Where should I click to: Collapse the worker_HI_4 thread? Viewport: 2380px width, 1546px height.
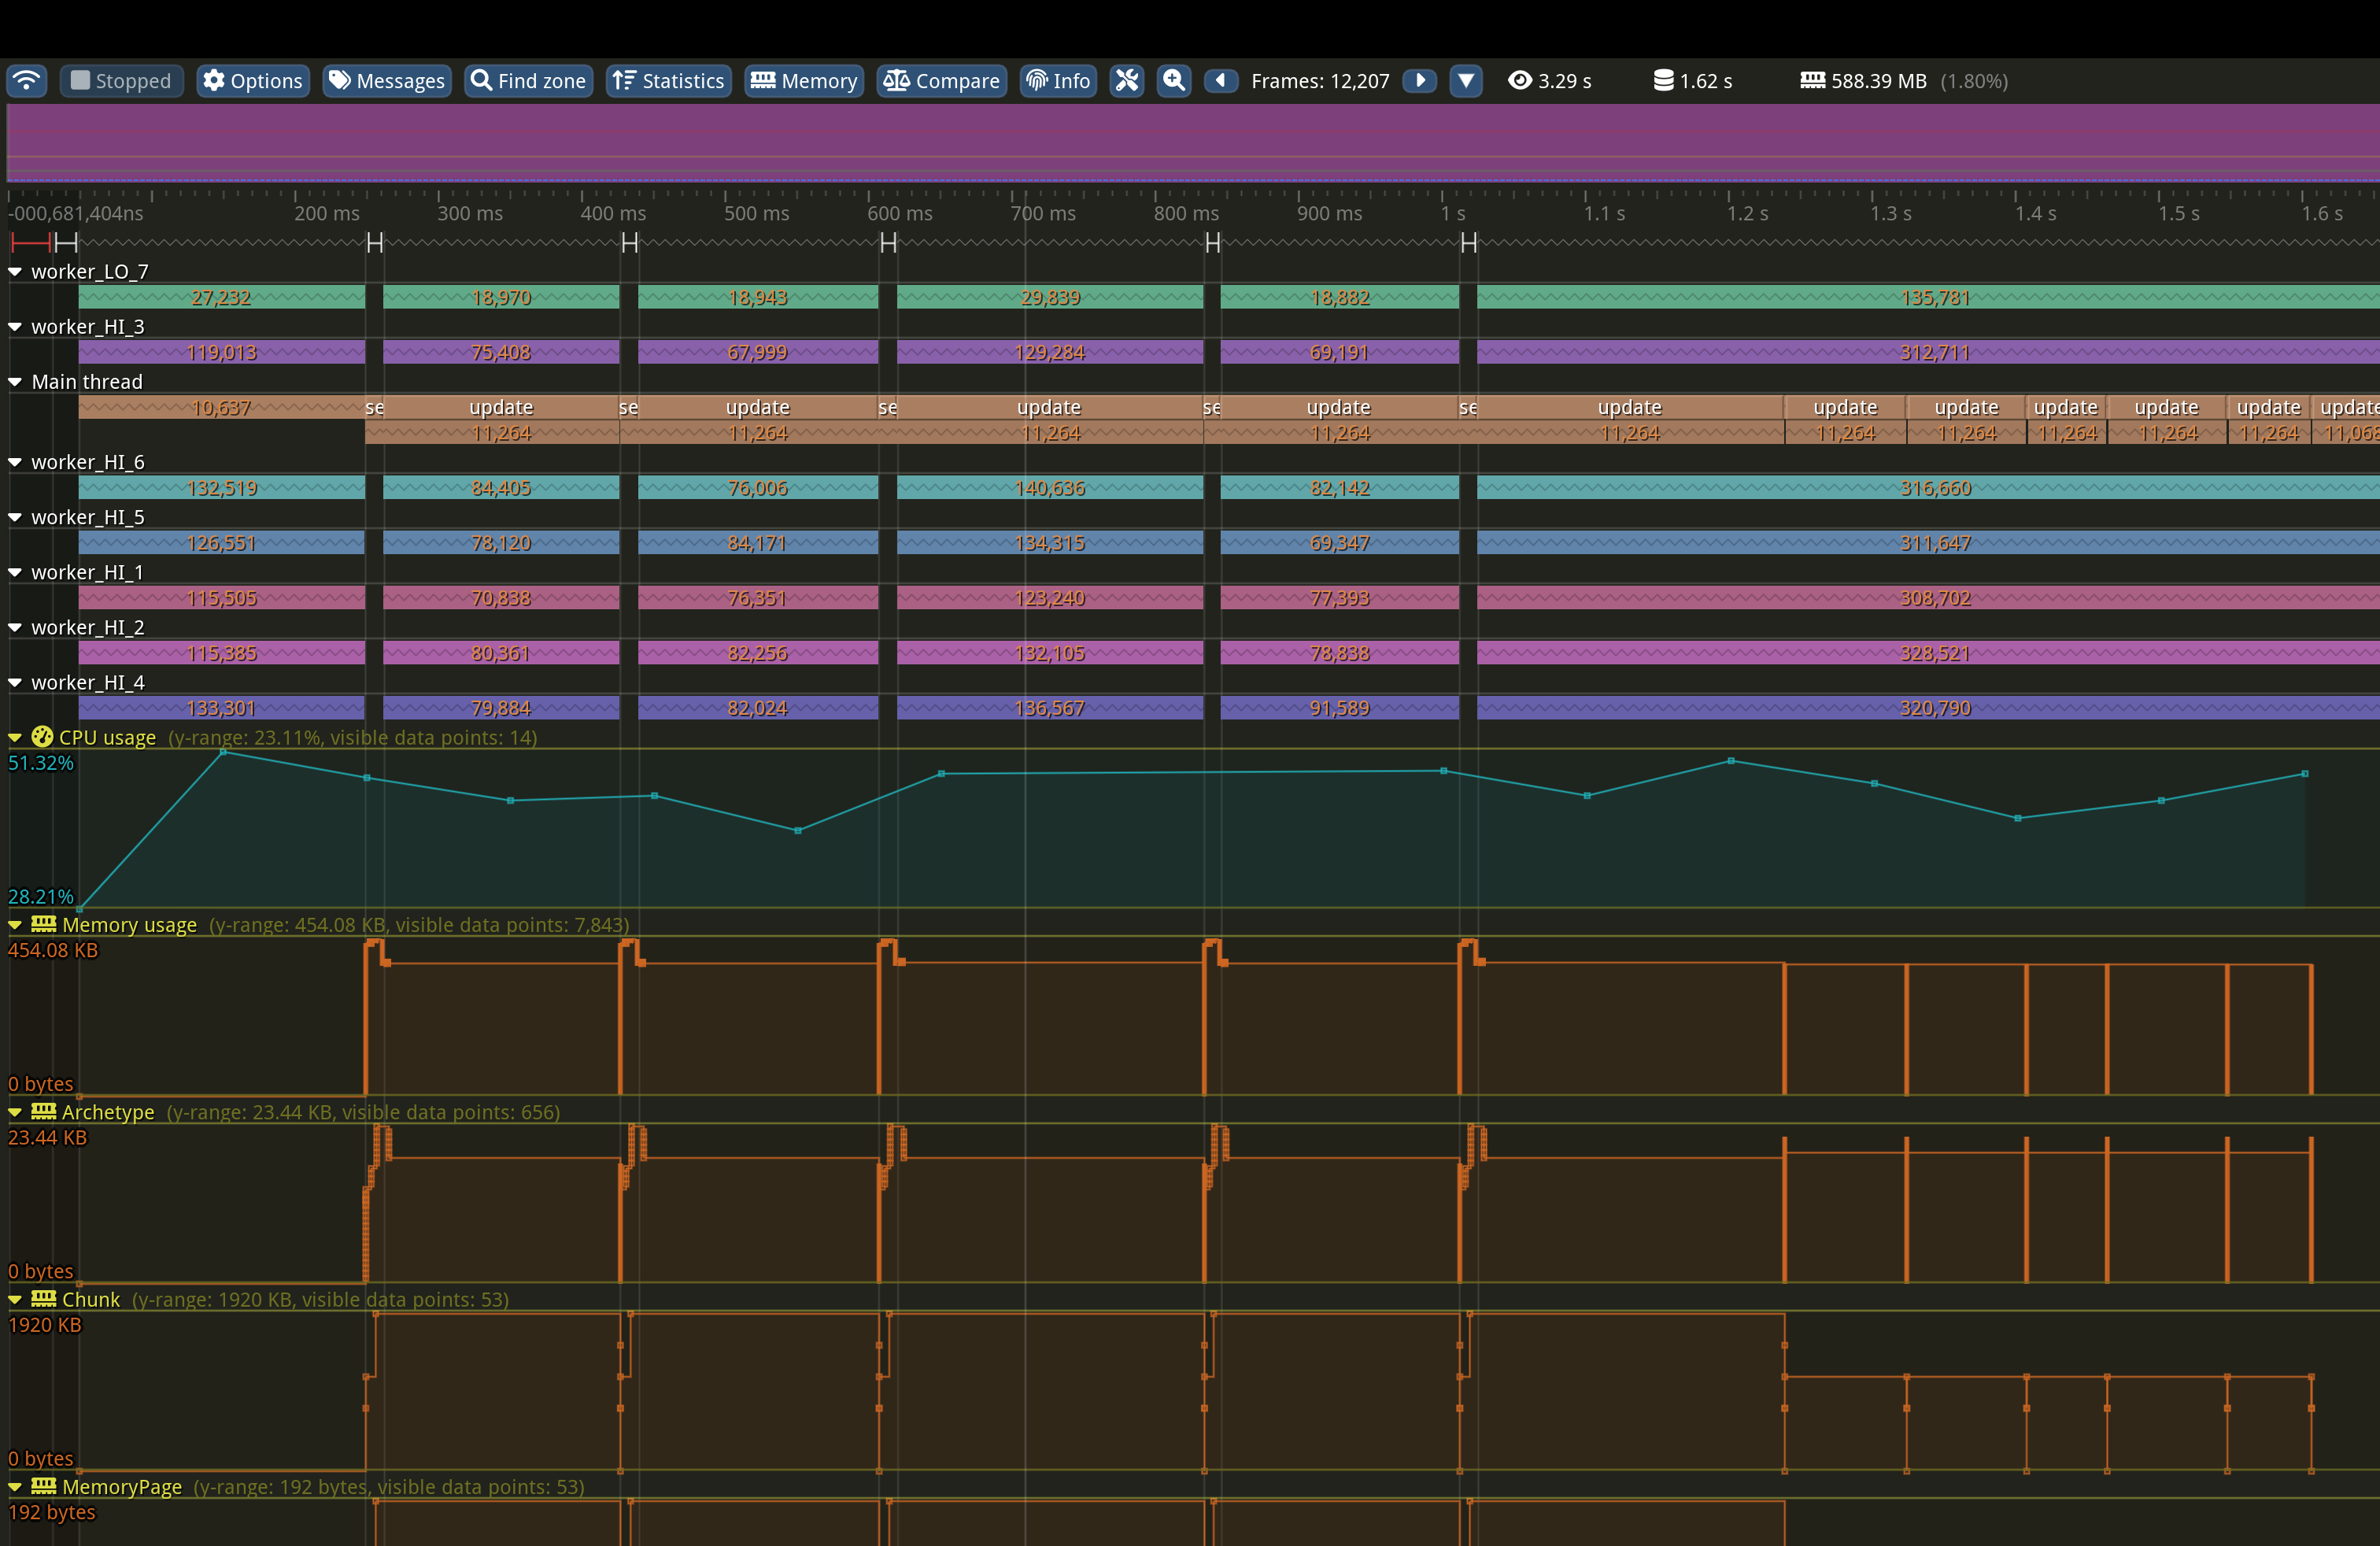(15, 683)
